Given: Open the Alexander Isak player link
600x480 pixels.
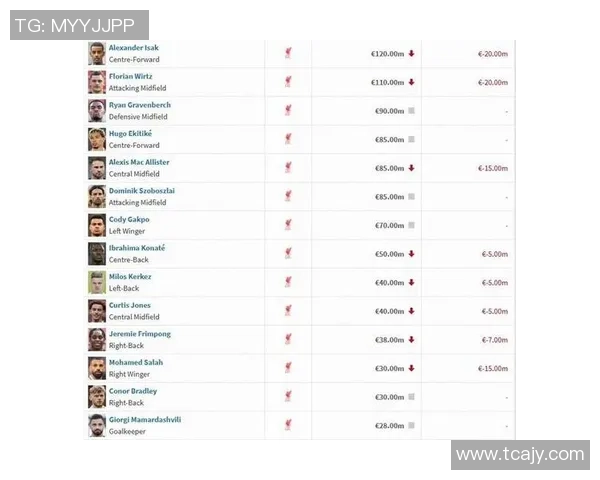Looking at the screenshot, I should pyautogui.click(x=134, y=48).
